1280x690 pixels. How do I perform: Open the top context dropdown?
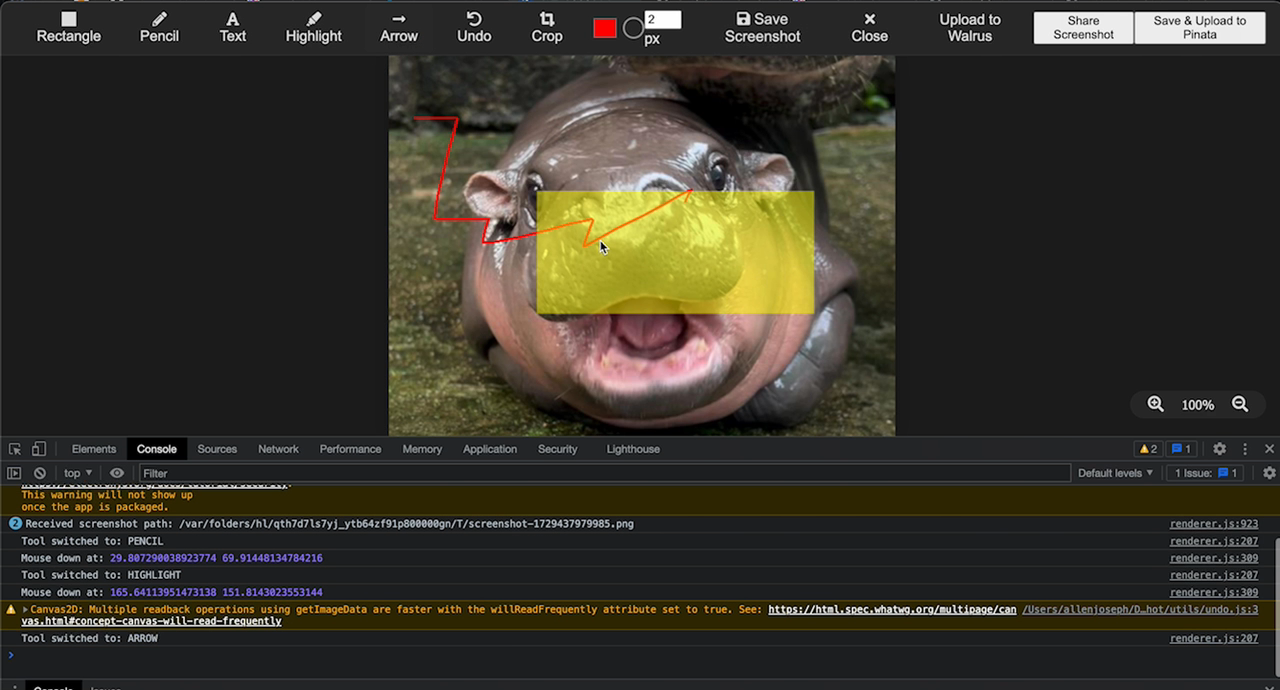point(78,473)
